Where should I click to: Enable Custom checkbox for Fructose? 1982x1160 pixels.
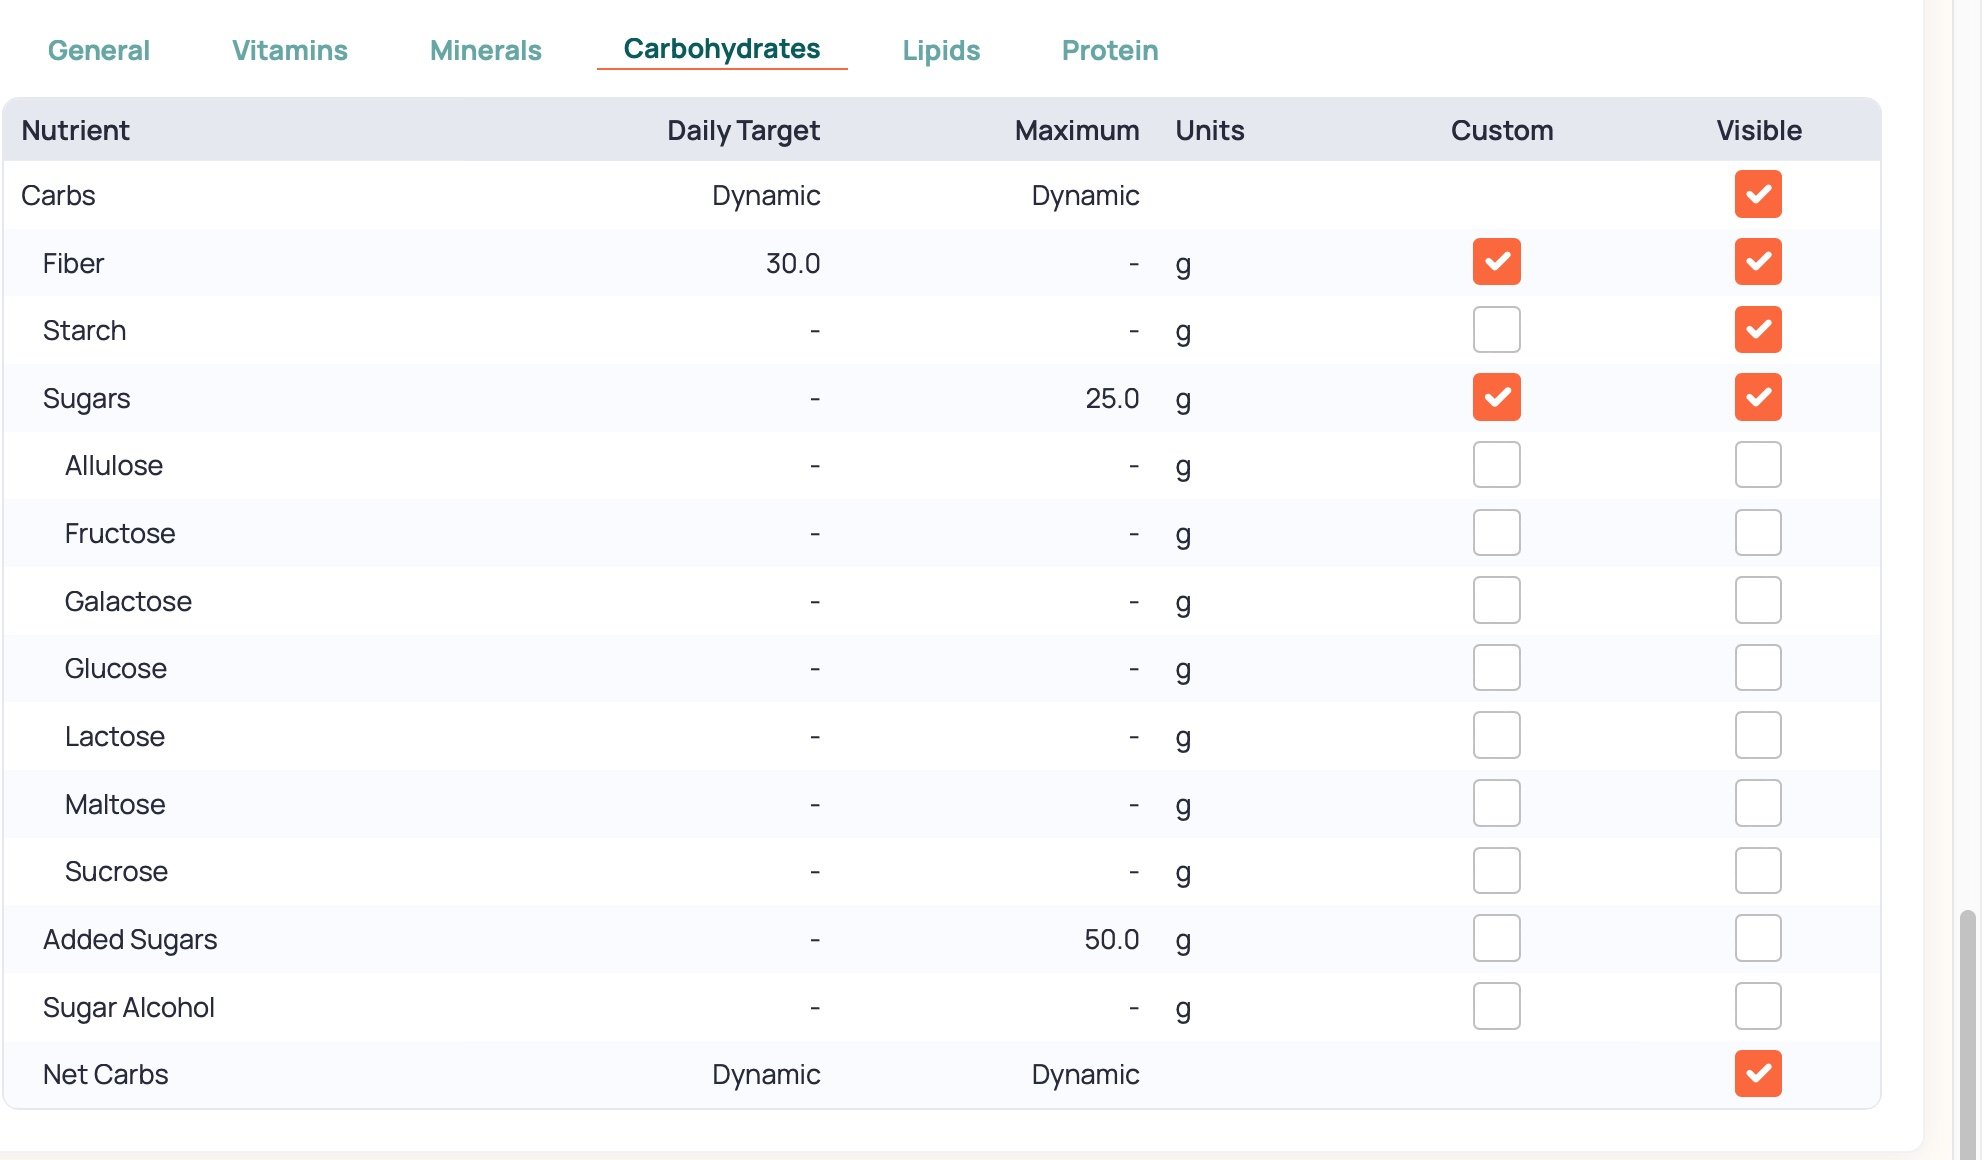tap(1496, 533)
